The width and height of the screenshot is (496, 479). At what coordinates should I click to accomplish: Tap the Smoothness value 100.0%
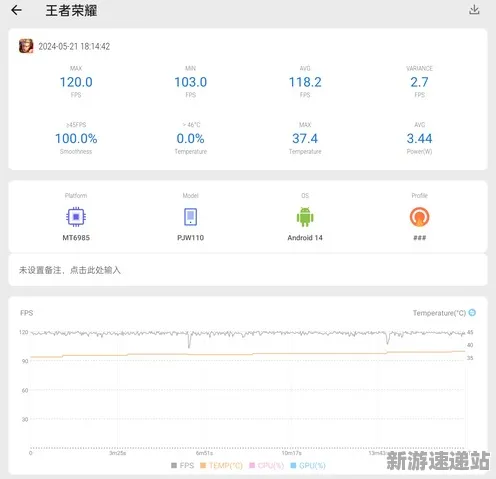[76, 138]
